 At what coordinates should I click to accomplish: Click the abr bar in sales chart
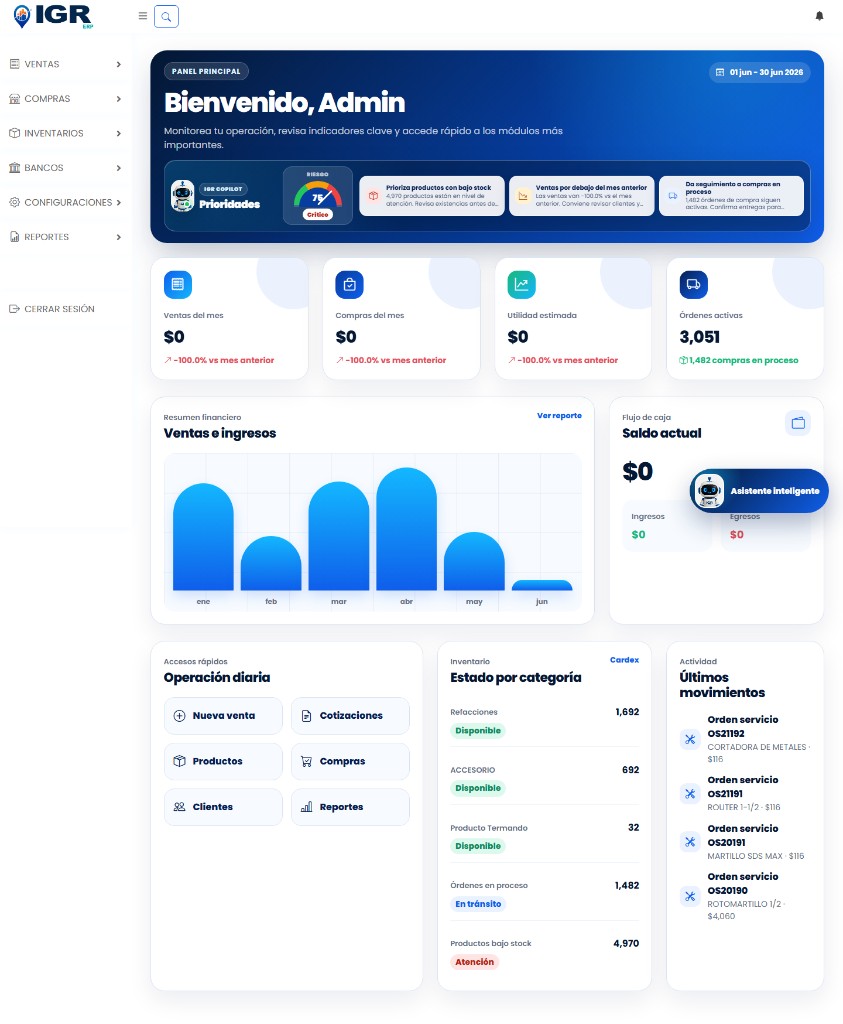(406, 529)
